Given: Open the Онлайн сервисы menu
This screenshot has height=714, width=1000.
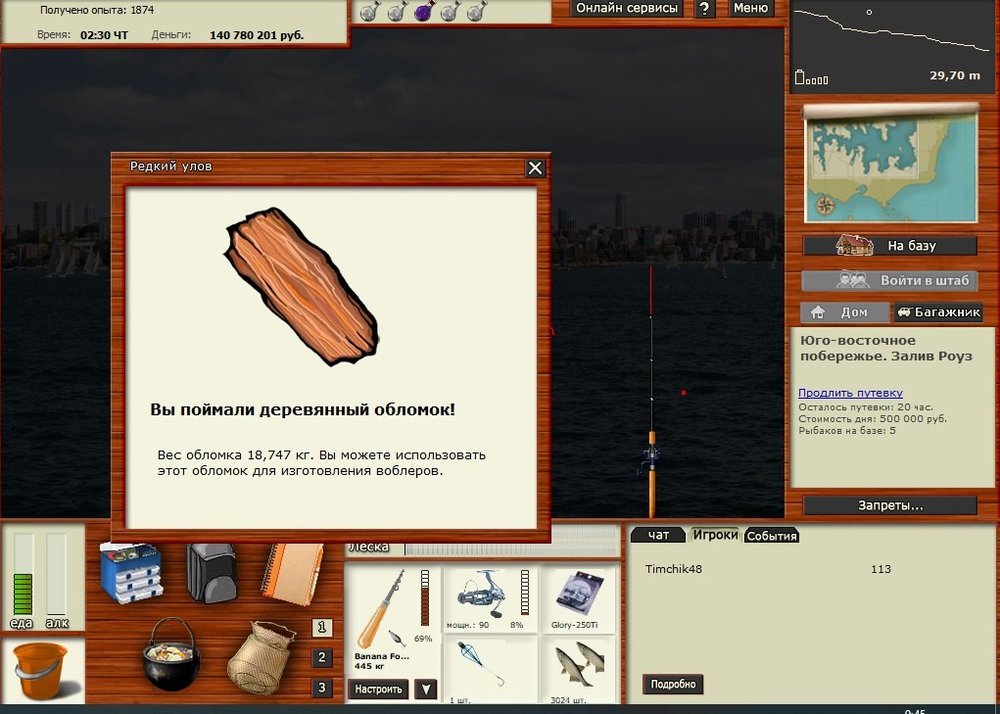Looking at the screenshot, I should coord(627,9).
